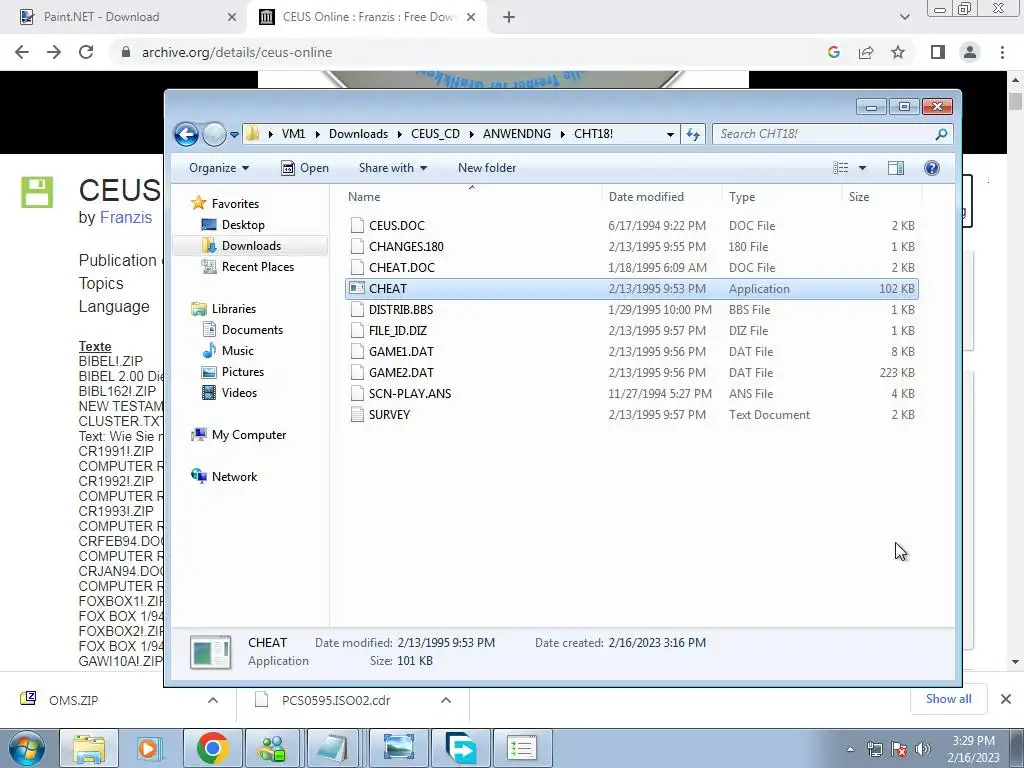
Task: Click the Explorer help question mark icon
Action: [x=932, y=168]
